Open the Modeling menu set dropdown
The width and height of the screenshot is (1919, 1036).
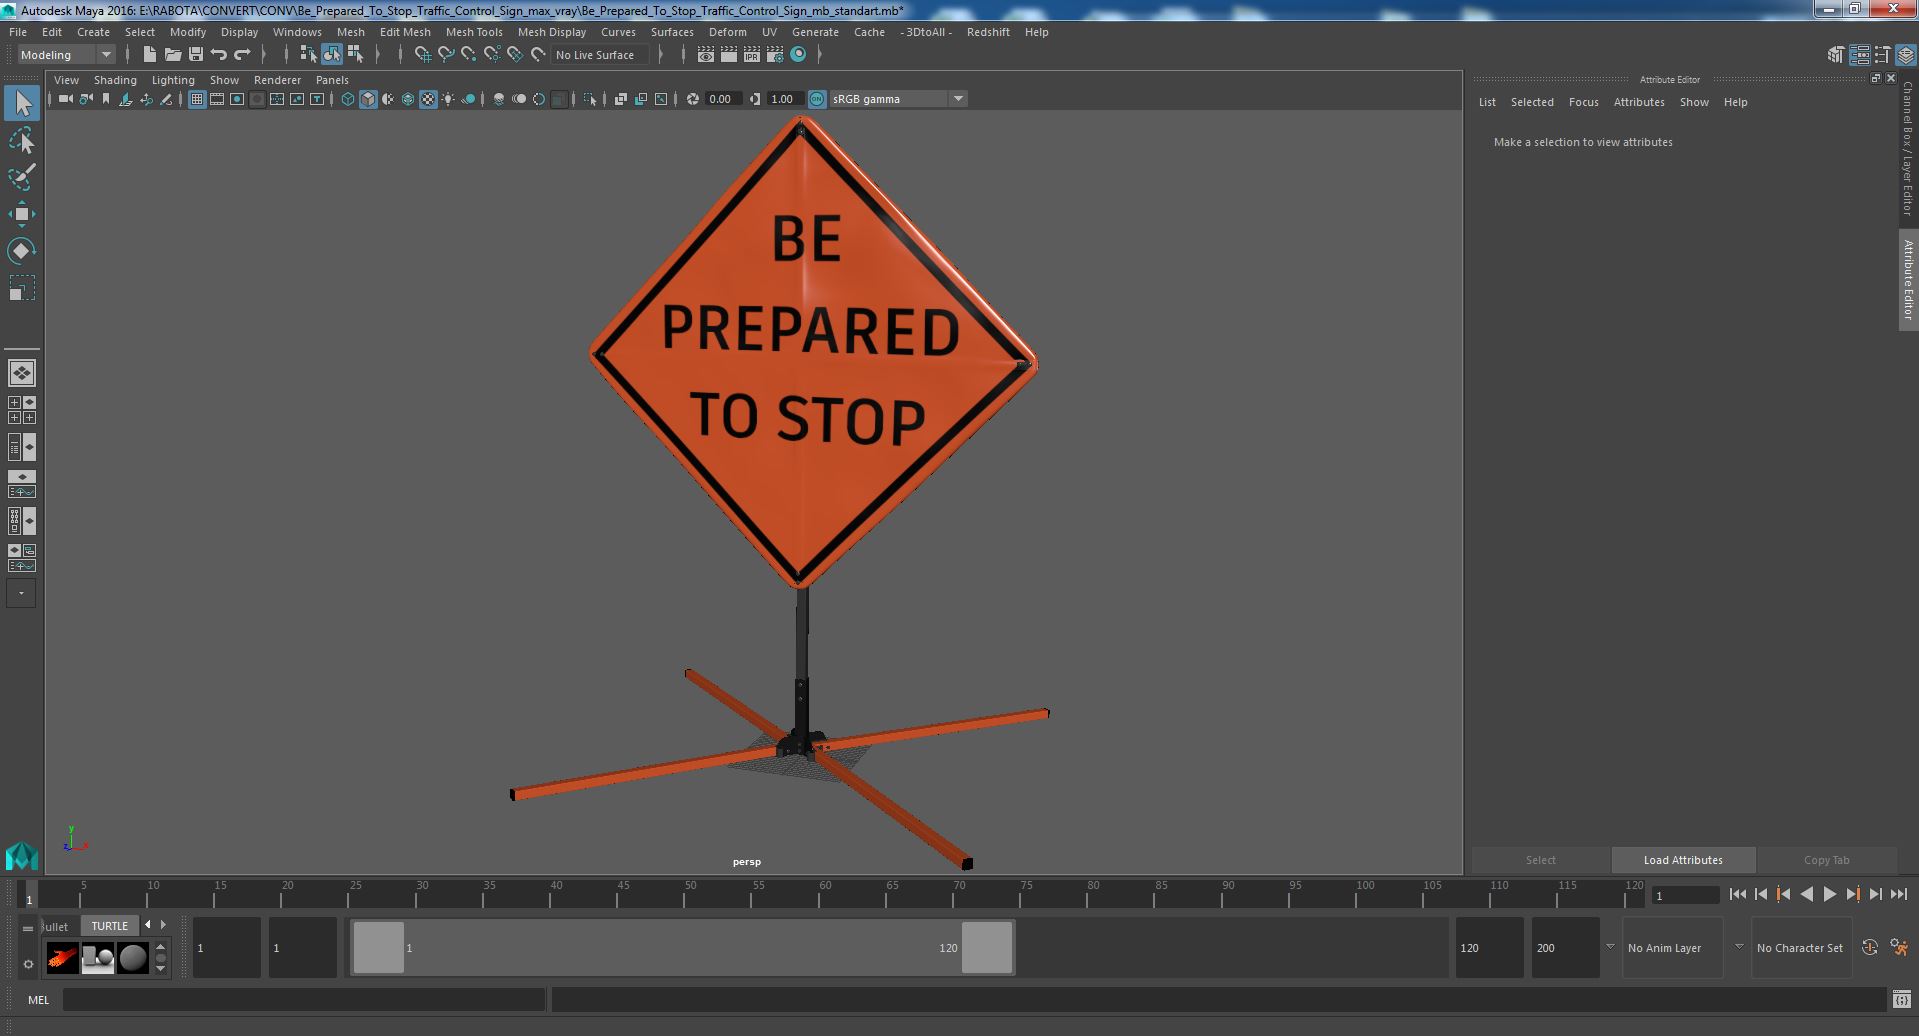pyautogui.click(x=66, y=55)
